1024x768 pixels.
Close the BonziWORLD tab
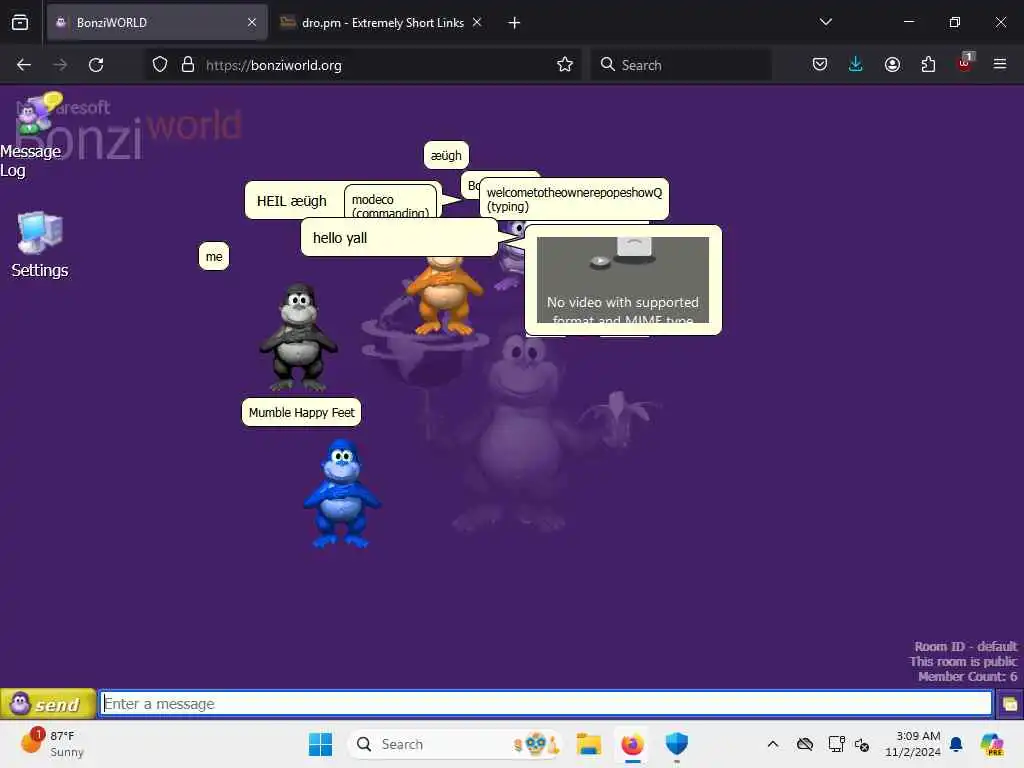tap(251, 22)
